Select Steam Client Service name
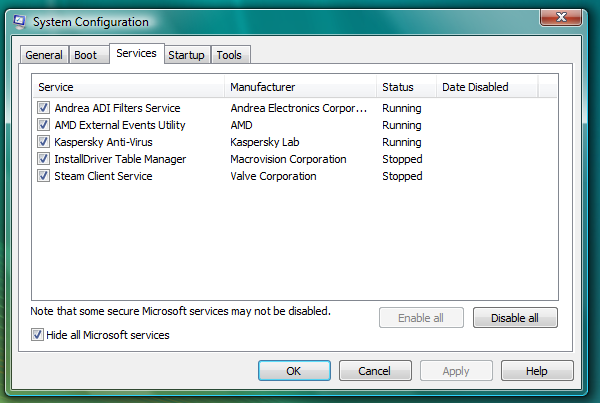 [103, 176]
